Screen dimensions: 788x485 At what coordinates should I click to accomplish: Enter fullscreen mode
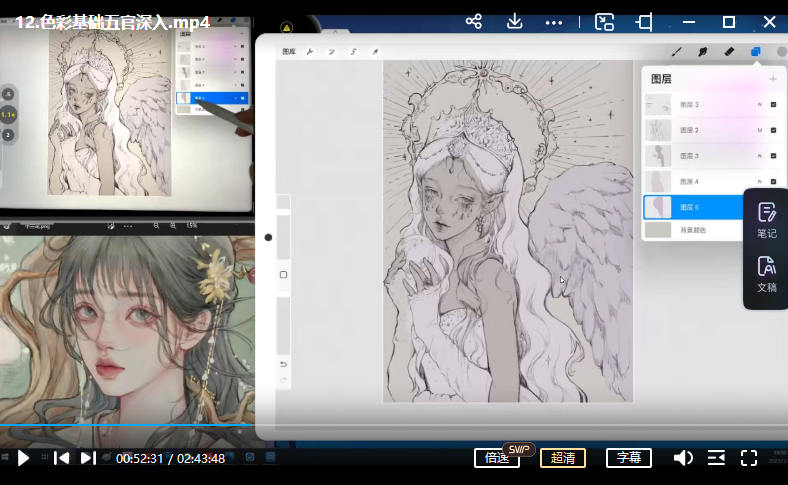coord(749,458)
